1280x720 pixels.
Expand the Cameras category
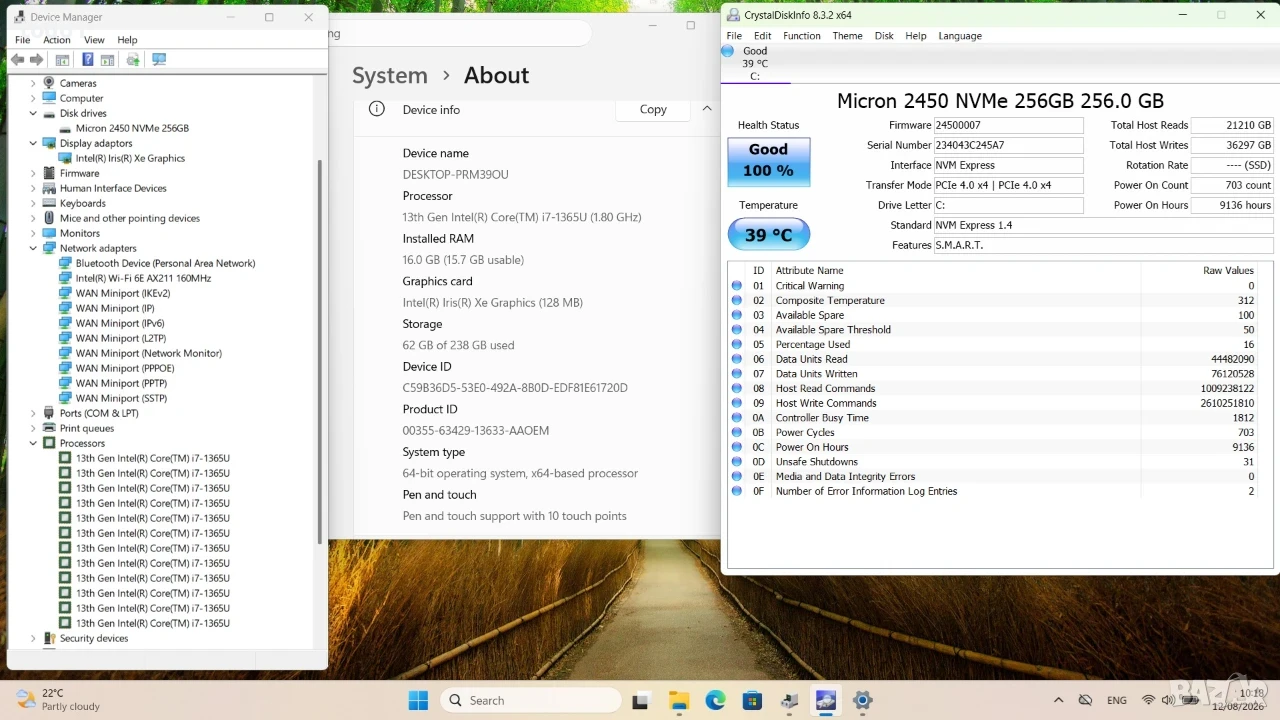coord(33,83)
